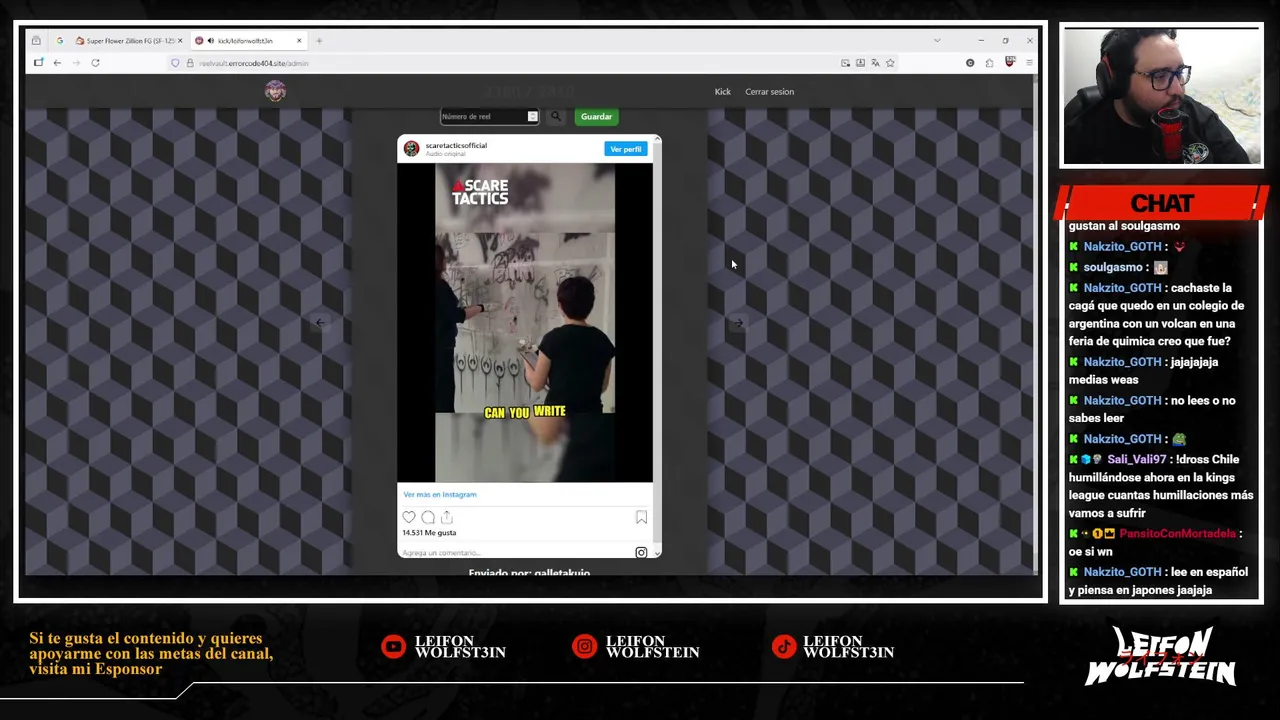Image resolution: width=1280 pixels, height=720 pixels.
Task: Save the reel with bookmark icon
Action: point(641,517)
